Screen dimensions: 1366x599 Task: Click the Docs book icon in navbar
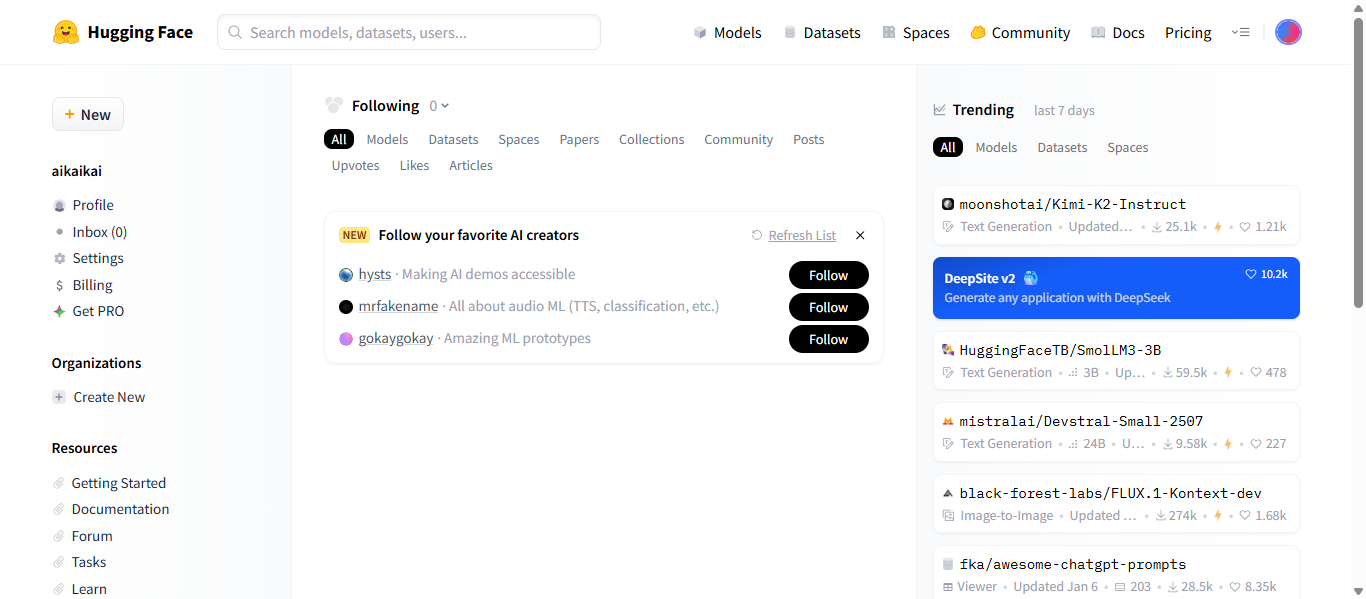[1098, 32]
